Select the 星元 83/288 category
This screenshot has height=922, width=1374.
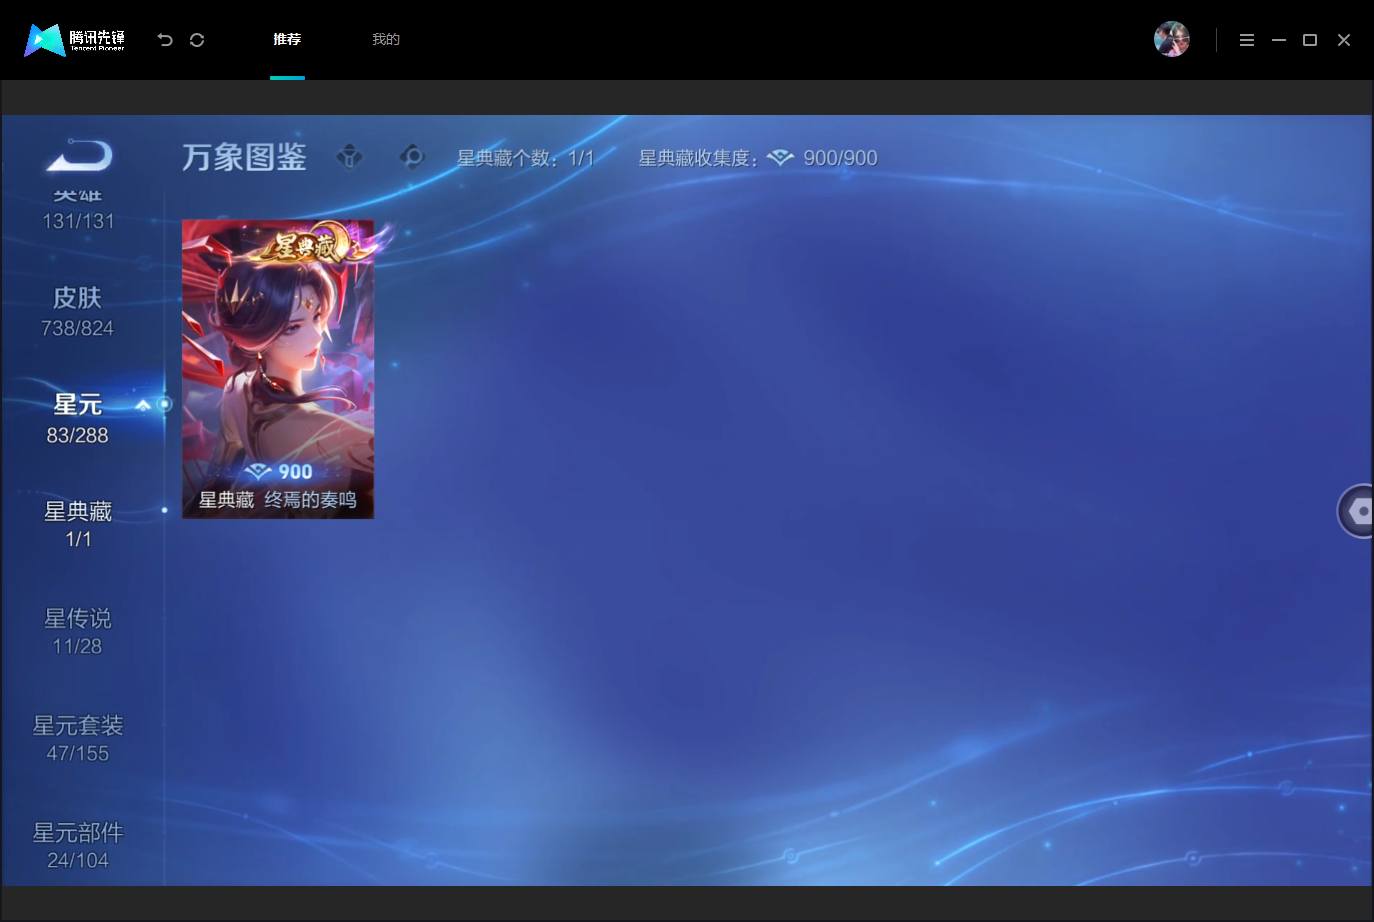tap(77, 418)
